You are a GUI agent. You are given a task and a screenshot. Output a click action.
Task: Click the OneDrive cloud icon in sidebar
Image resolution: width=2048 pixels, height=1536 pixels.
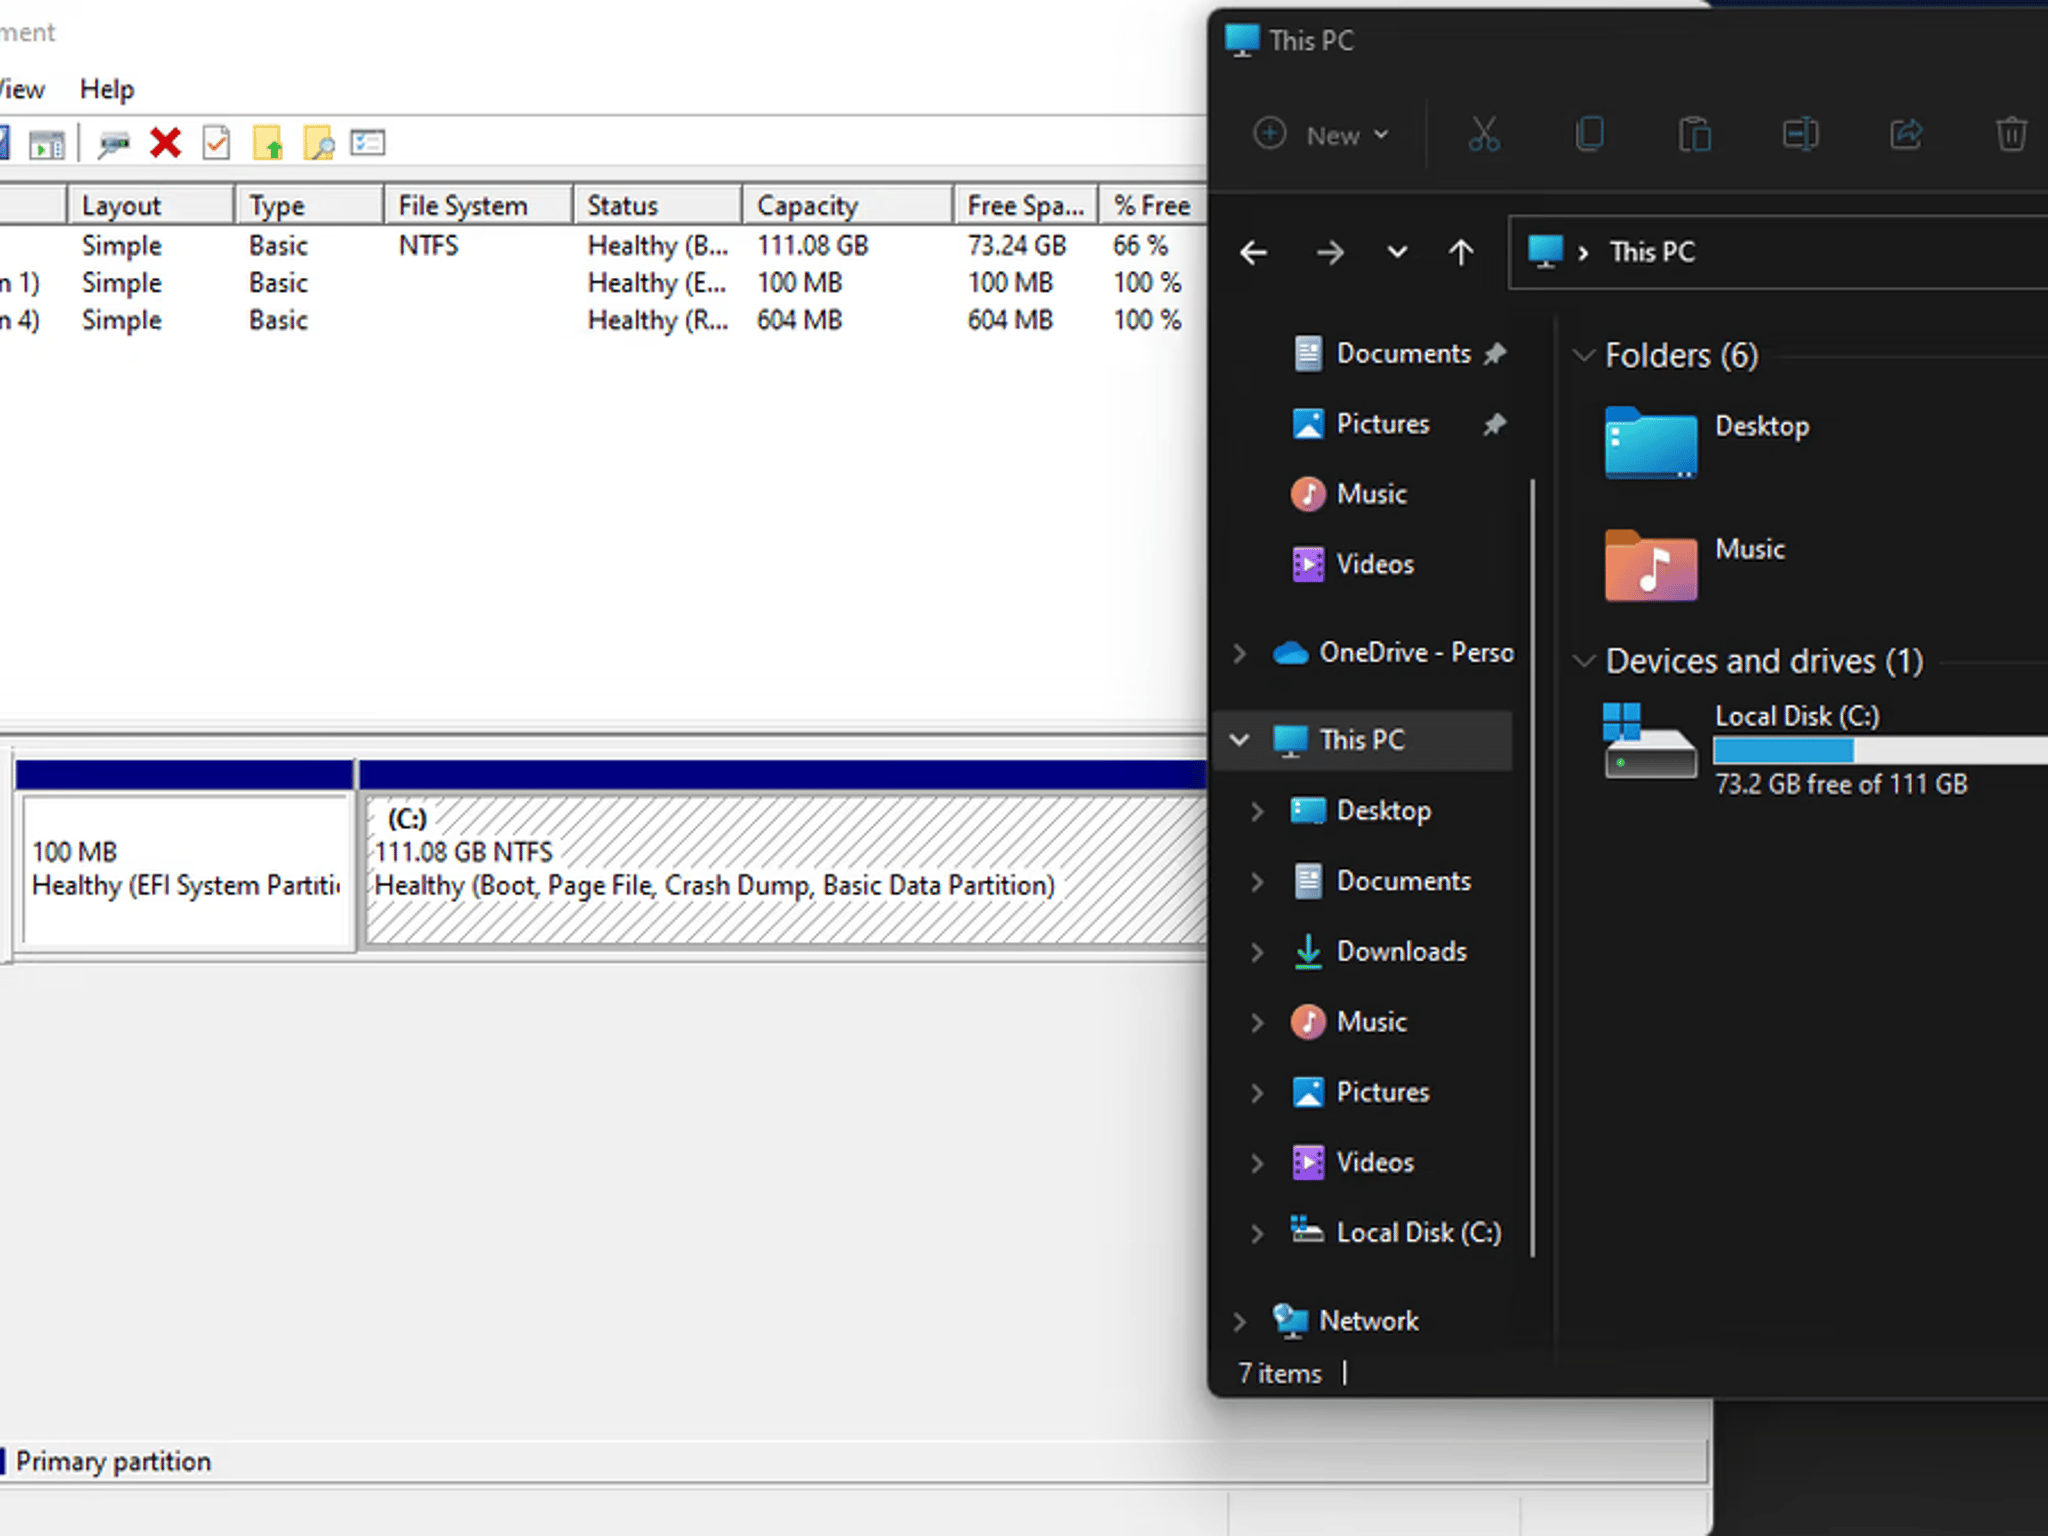pyautogui.click(x=1290, y=653)
